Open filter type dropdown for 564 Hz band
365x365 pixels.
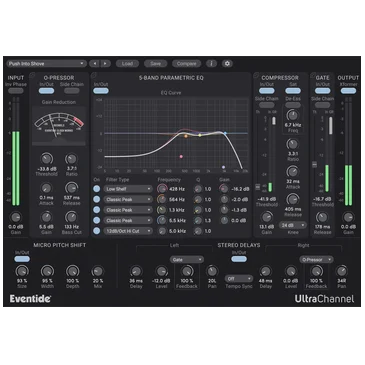[128, 200]
